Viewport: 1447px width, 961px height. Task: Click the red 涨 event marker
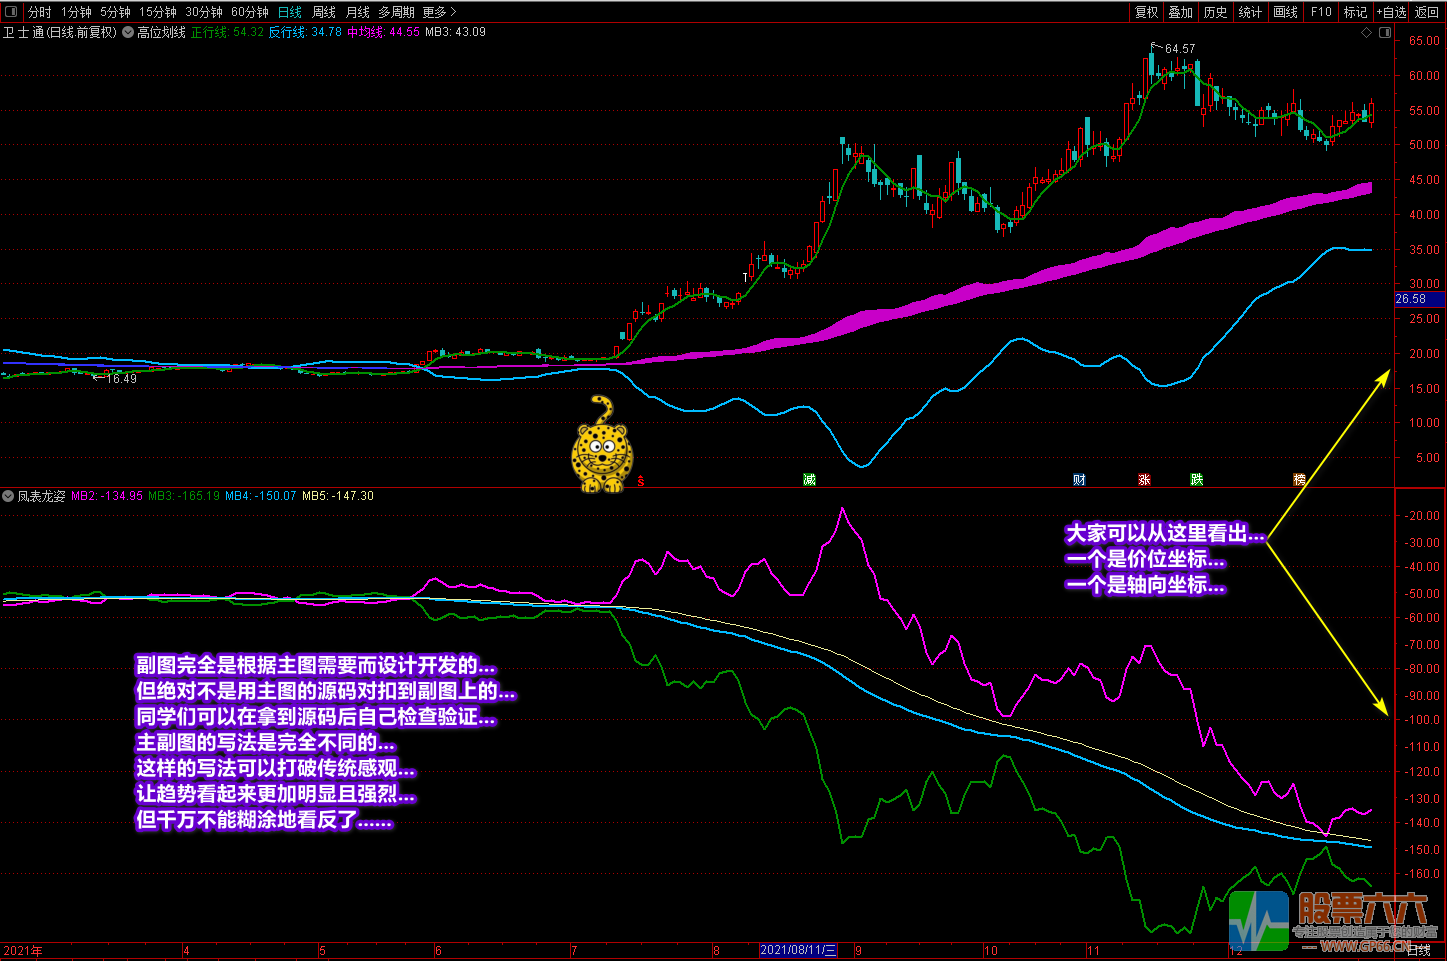(x=1144, y=480)
